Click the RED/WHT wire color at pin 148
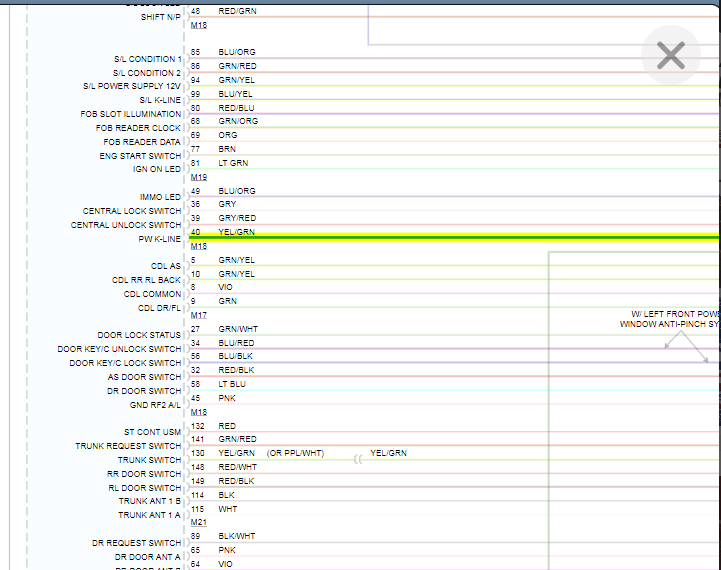Image resolution: width=721 pixels, height=570 pixels. pyautogui.click(x=237, y=467)
